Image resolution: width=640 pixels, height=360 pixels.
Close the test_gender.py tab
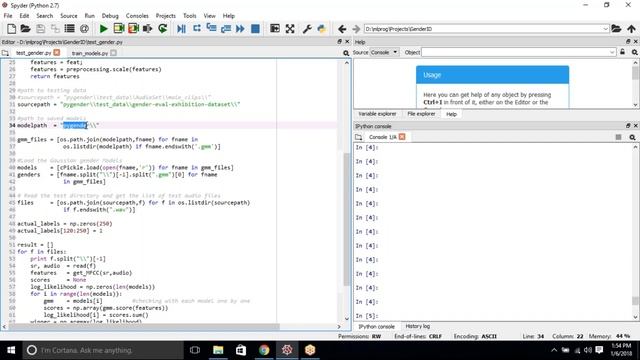tap(57, 53)
